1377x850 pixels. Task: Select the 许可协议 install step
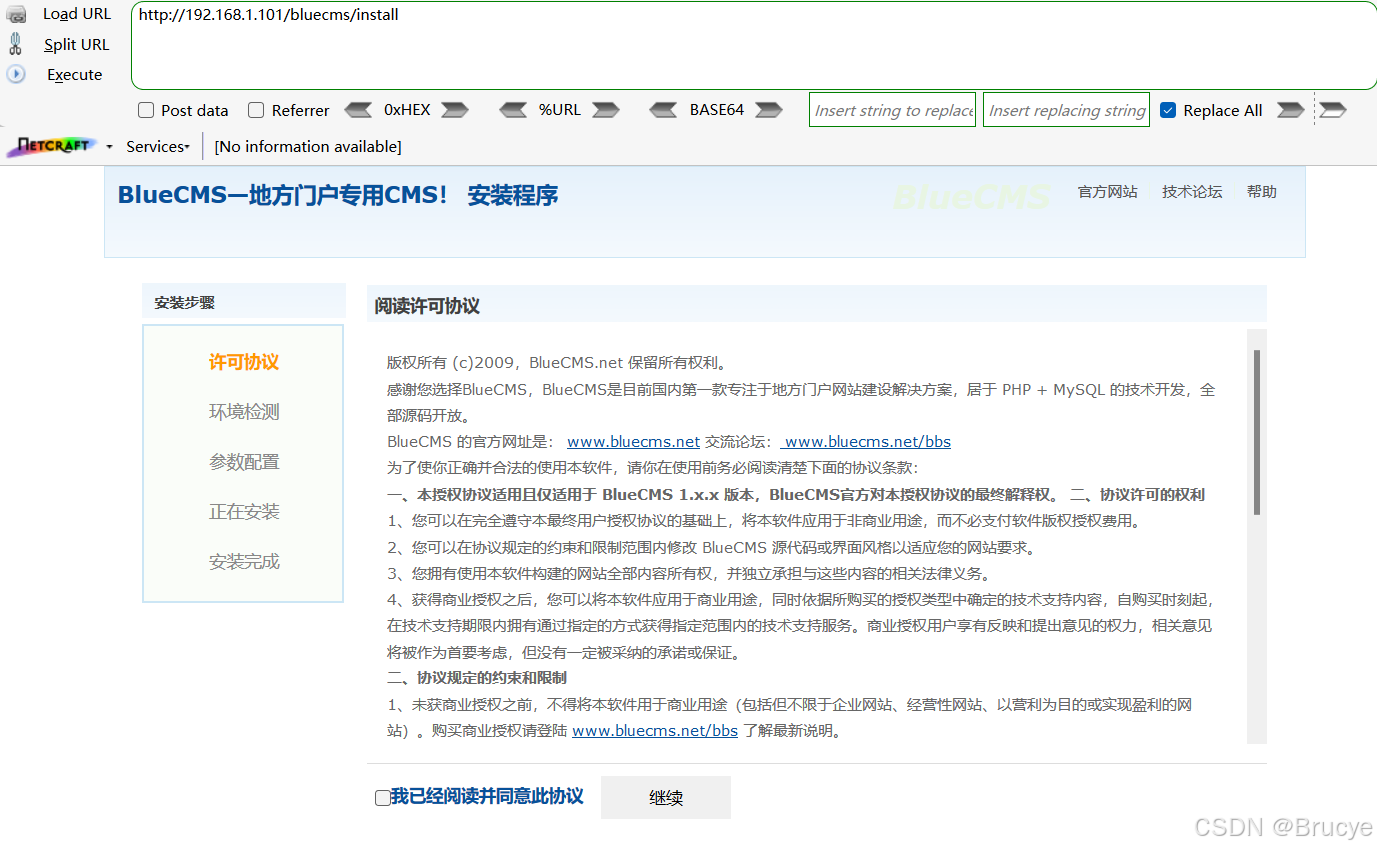(x=244, y=362)
